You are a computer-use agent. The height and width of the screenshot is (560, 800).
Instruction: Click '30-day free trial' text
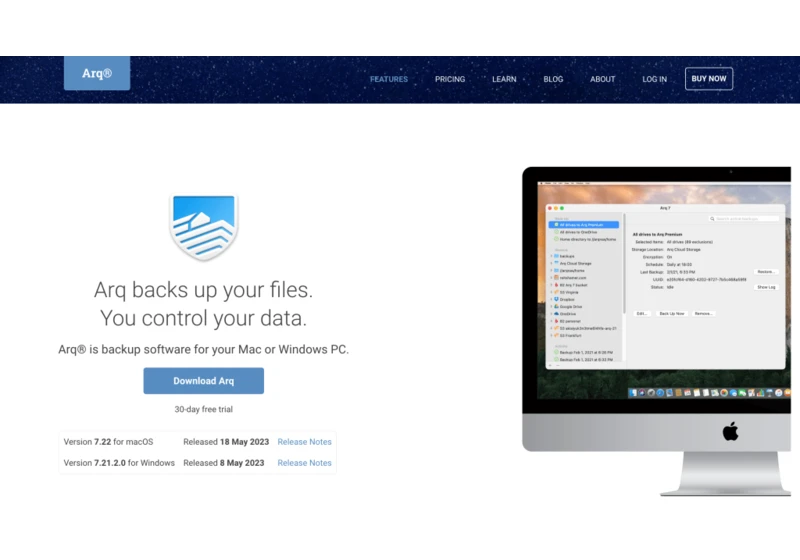[204, 409]
